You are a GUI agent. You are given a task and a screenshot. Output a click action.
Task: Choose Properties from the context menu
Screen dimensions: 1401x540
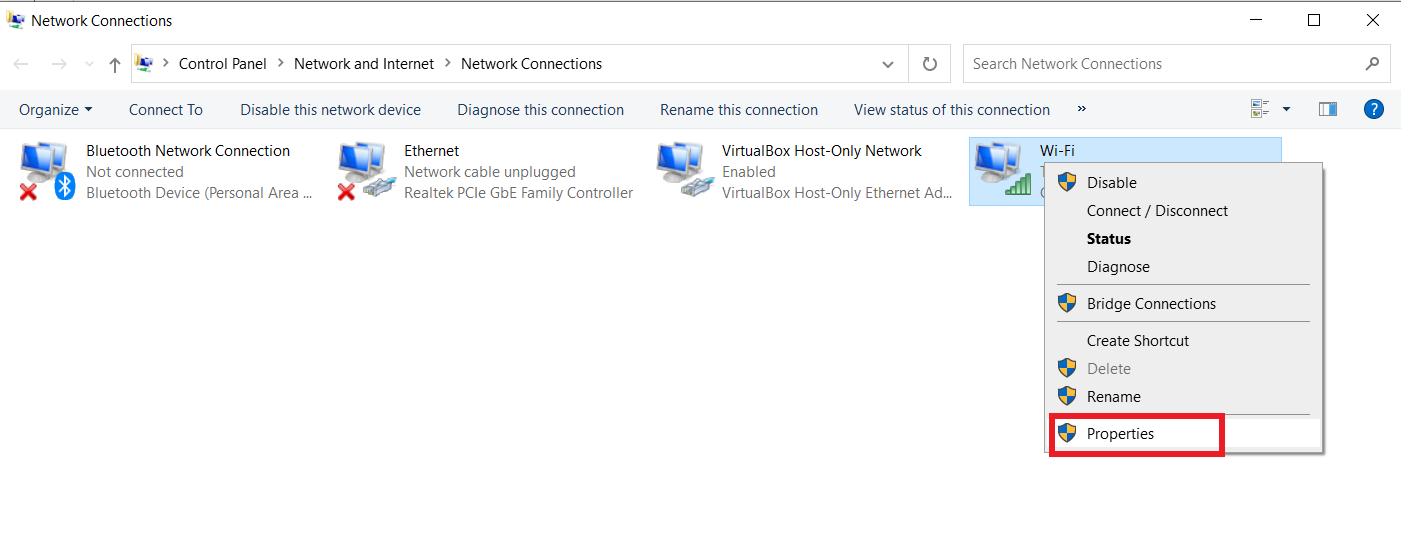tap(1120, 434)
